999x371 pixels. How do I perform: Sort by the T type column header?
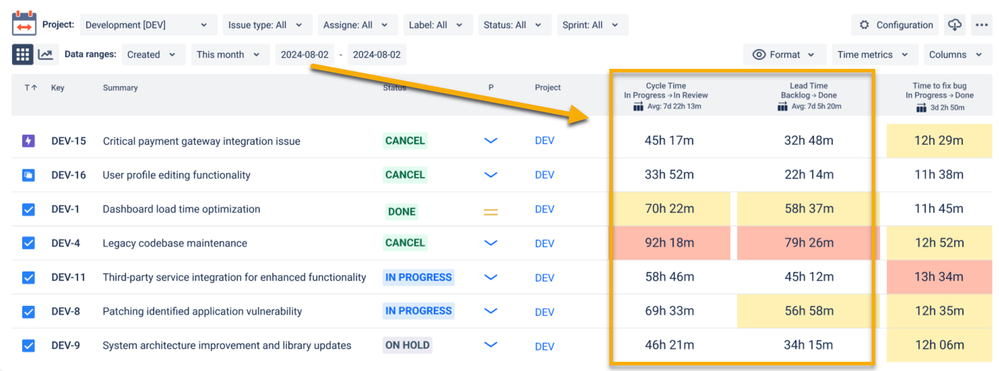[31, 87]
